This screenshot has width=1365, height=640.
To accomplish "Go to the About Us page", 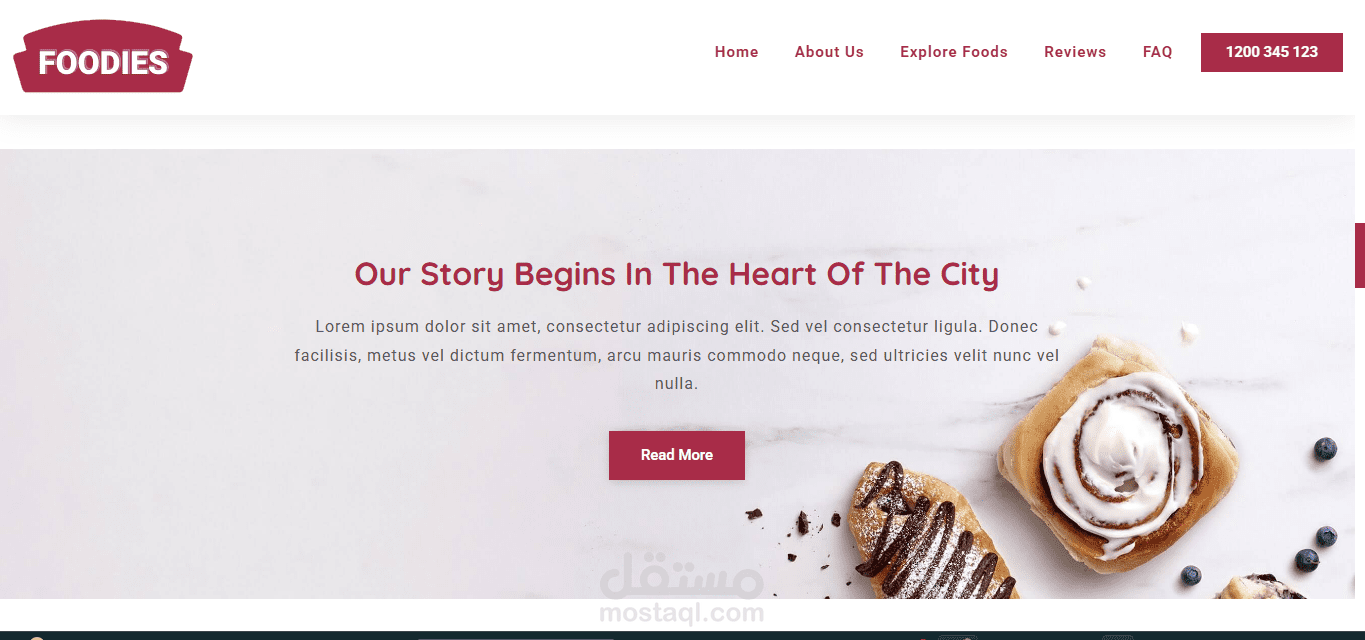I will tap(829, 52).
